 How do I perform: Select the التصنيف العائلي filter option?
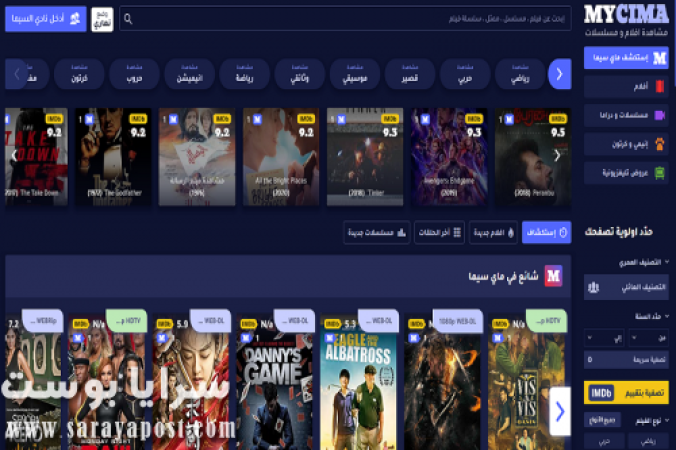click(x=626, y=287)
